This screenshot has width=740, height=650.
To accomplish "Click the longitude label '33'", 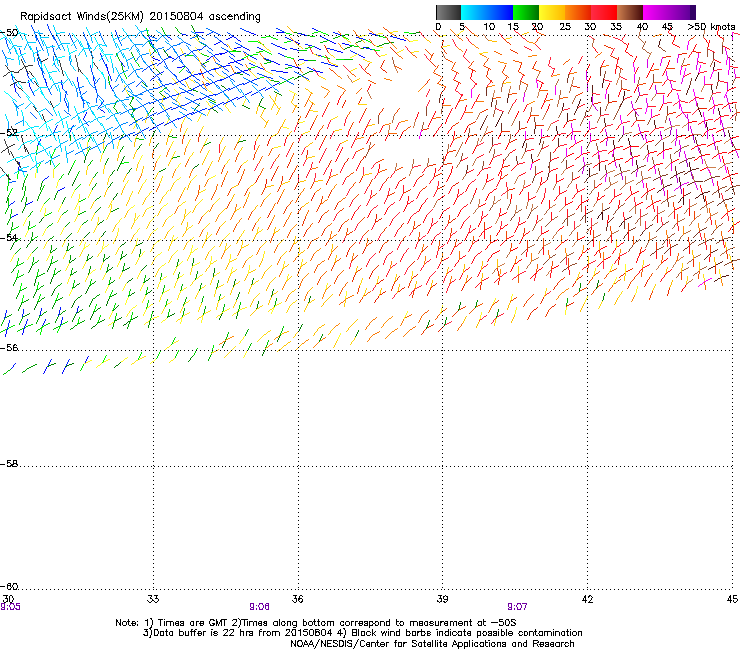I will (x=153, y=599).
